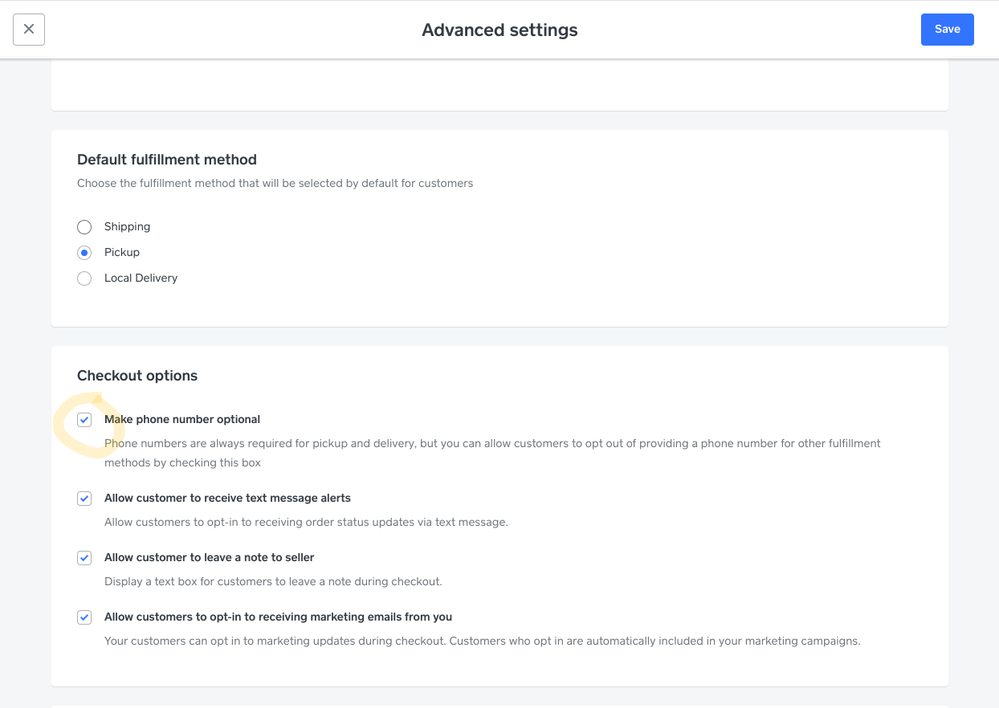Pick the Local Delivery radio button

tap(84, 279)
